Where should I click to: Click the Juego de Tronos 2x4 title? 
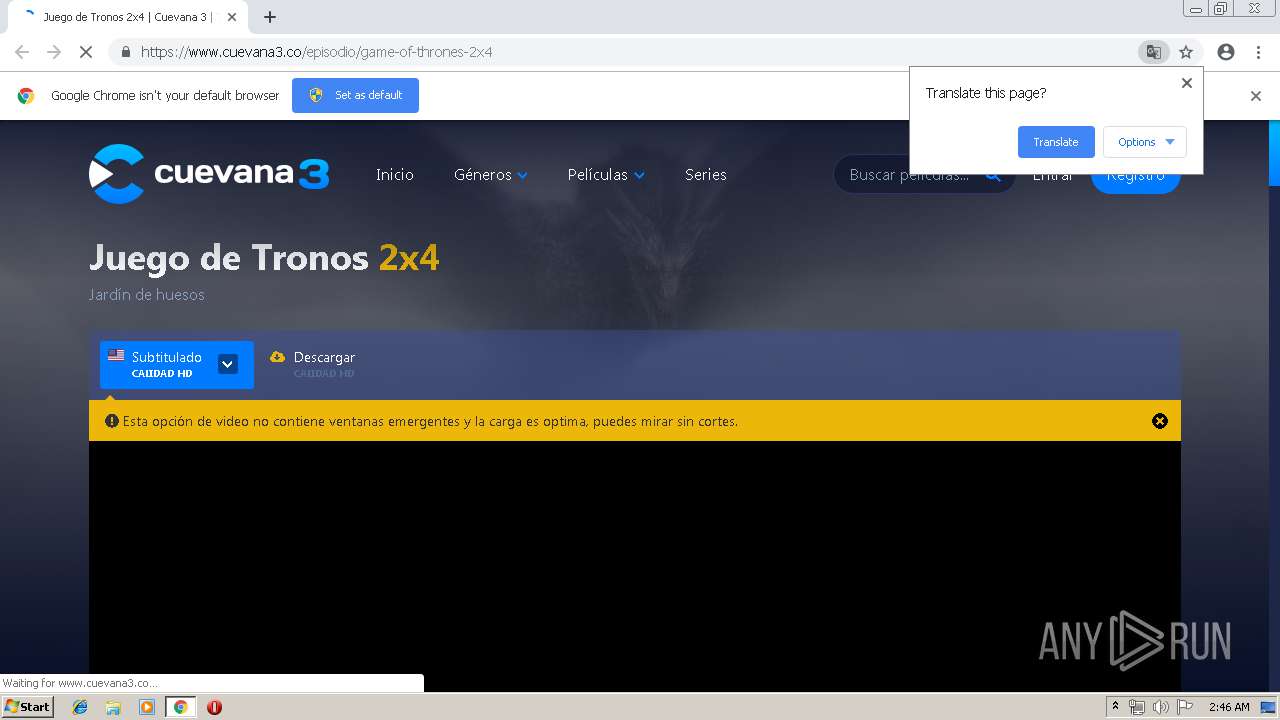tap(264, 258)
